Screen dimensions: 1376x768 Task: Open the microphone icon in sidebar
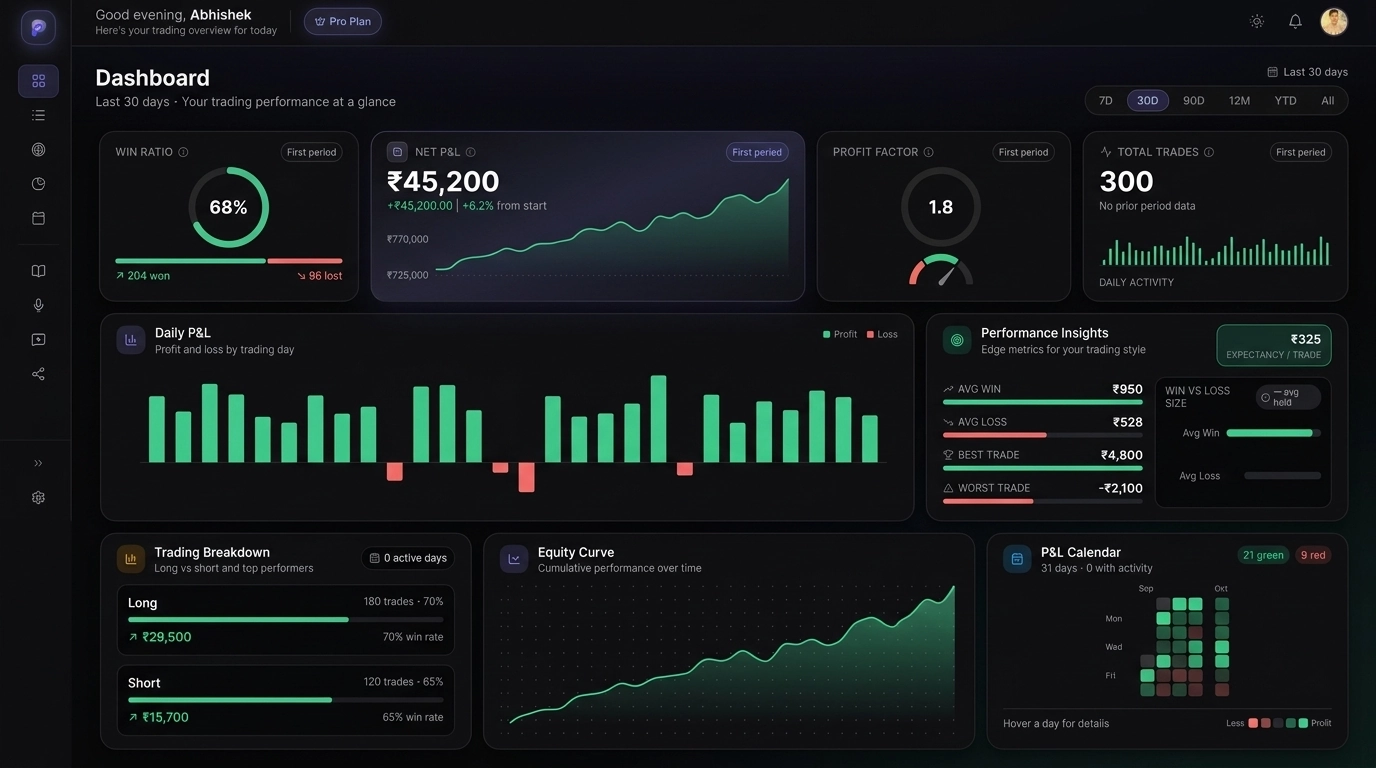[38, 305]
